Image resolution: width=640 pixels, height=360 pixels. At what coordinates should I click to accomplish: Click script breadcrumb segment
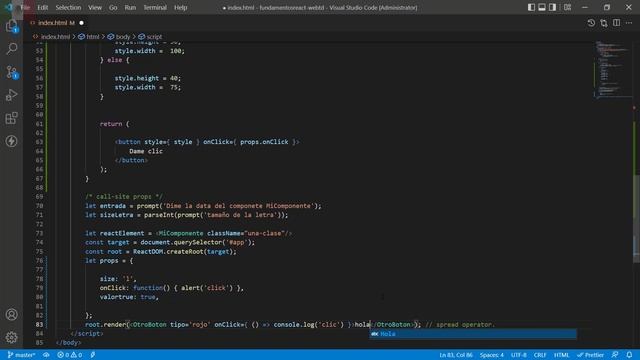pyautogui.click(x=154, y=37)
